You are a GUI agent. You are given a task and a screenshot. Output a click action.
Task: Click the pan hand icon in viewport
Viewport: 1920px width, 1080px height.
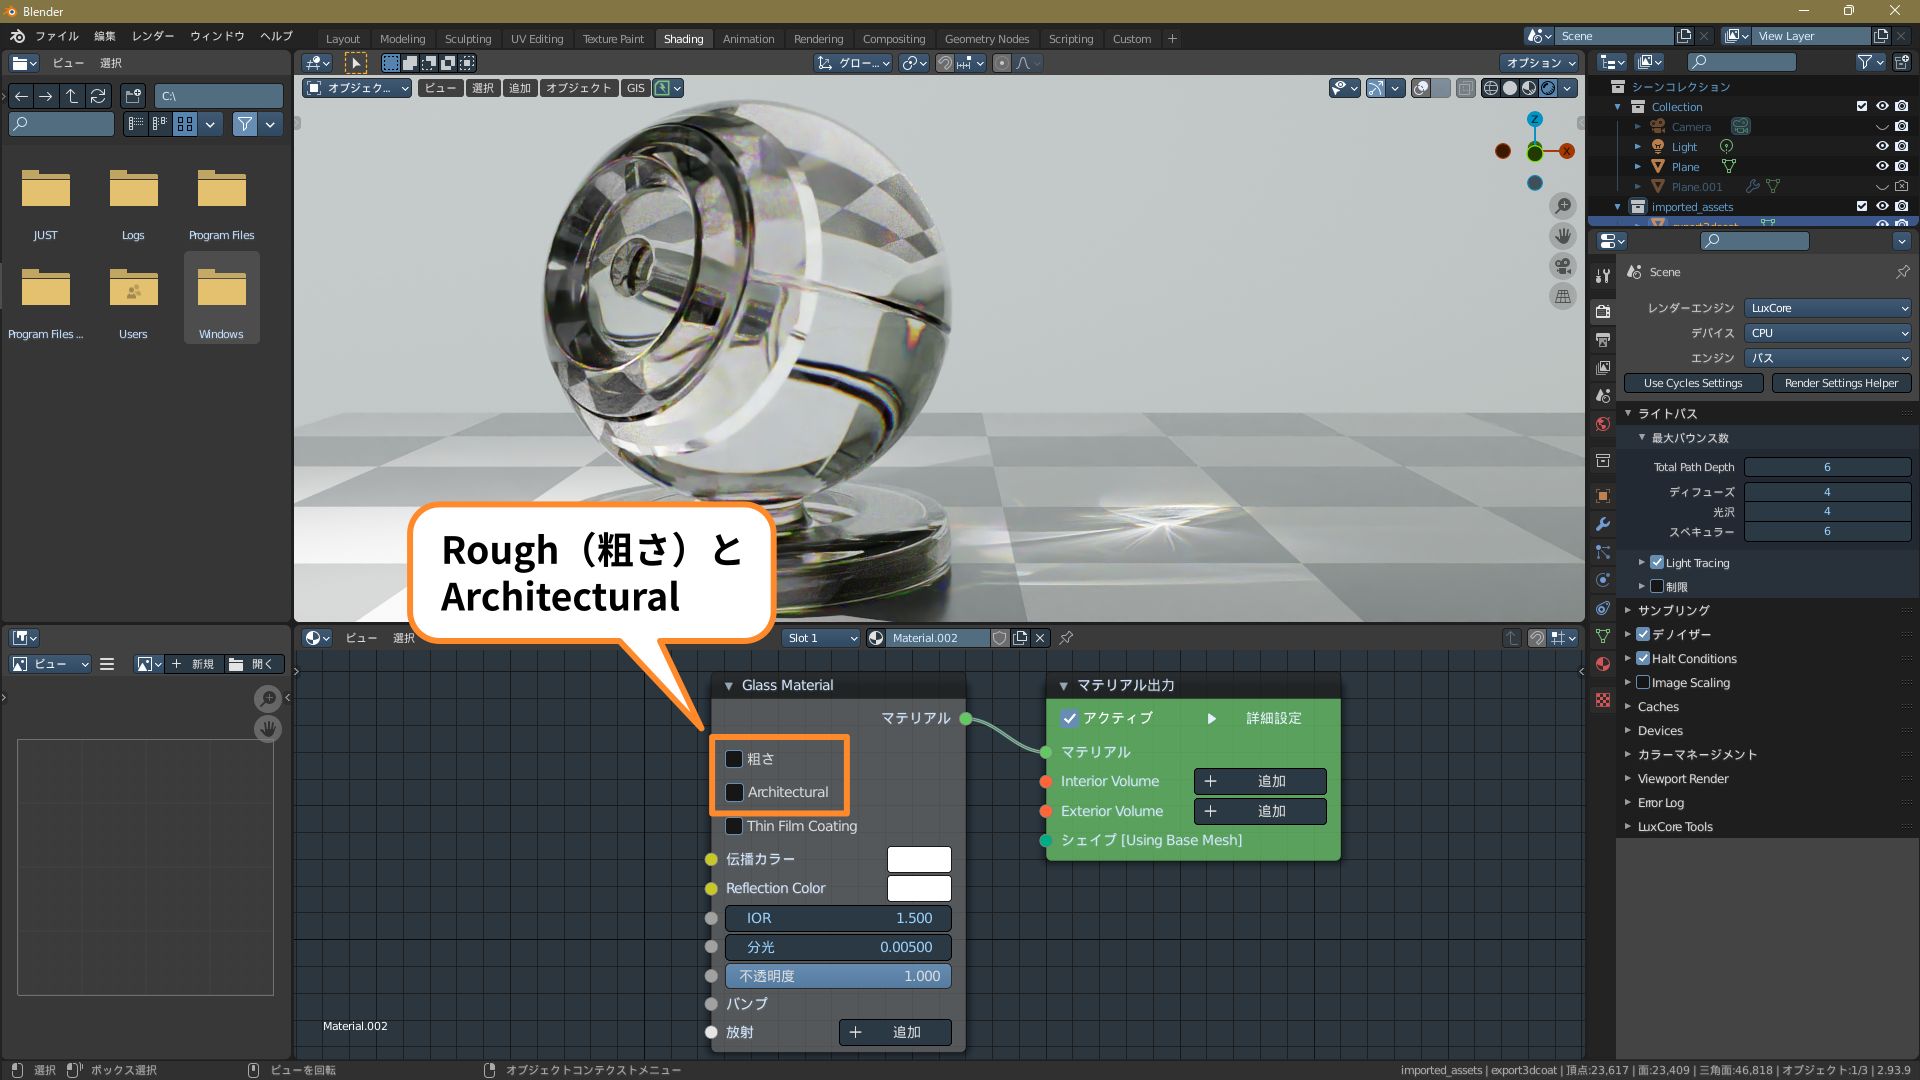[x=1562, y=236]
